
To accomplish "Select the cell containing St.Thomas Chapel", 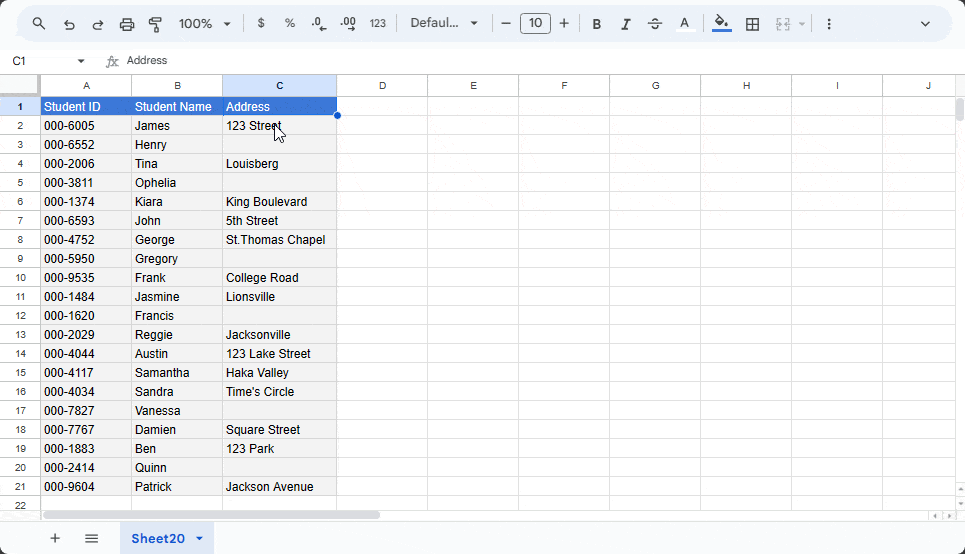I will pos(279,239).
